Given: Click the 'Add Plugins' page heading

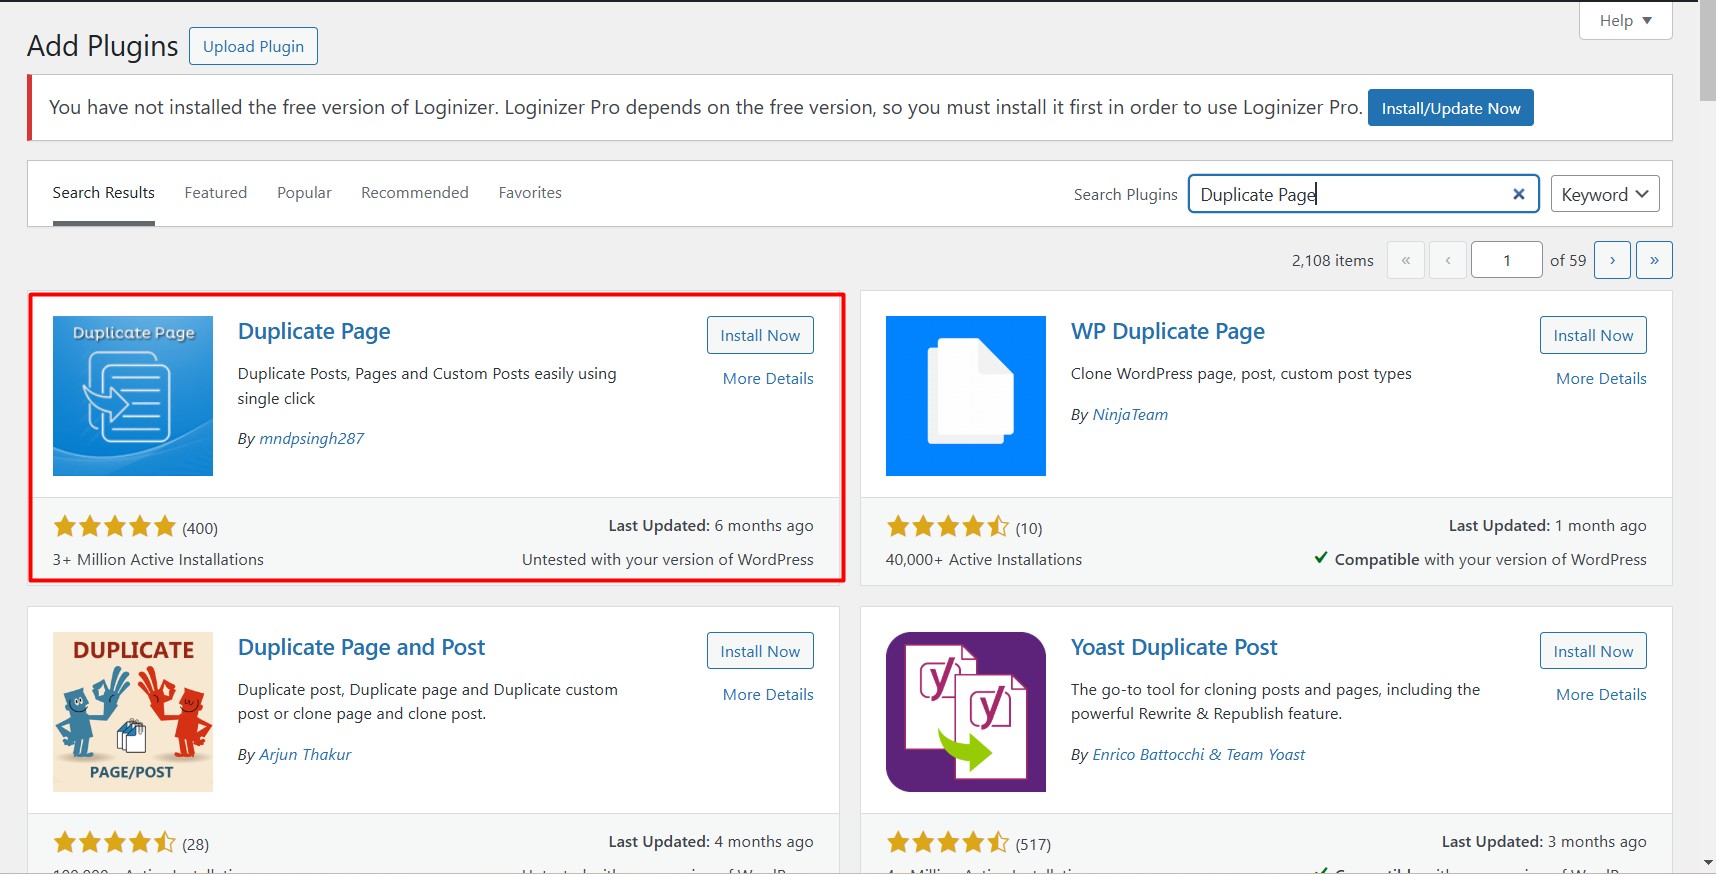Looking at the screenshot, I should (103, 46).
